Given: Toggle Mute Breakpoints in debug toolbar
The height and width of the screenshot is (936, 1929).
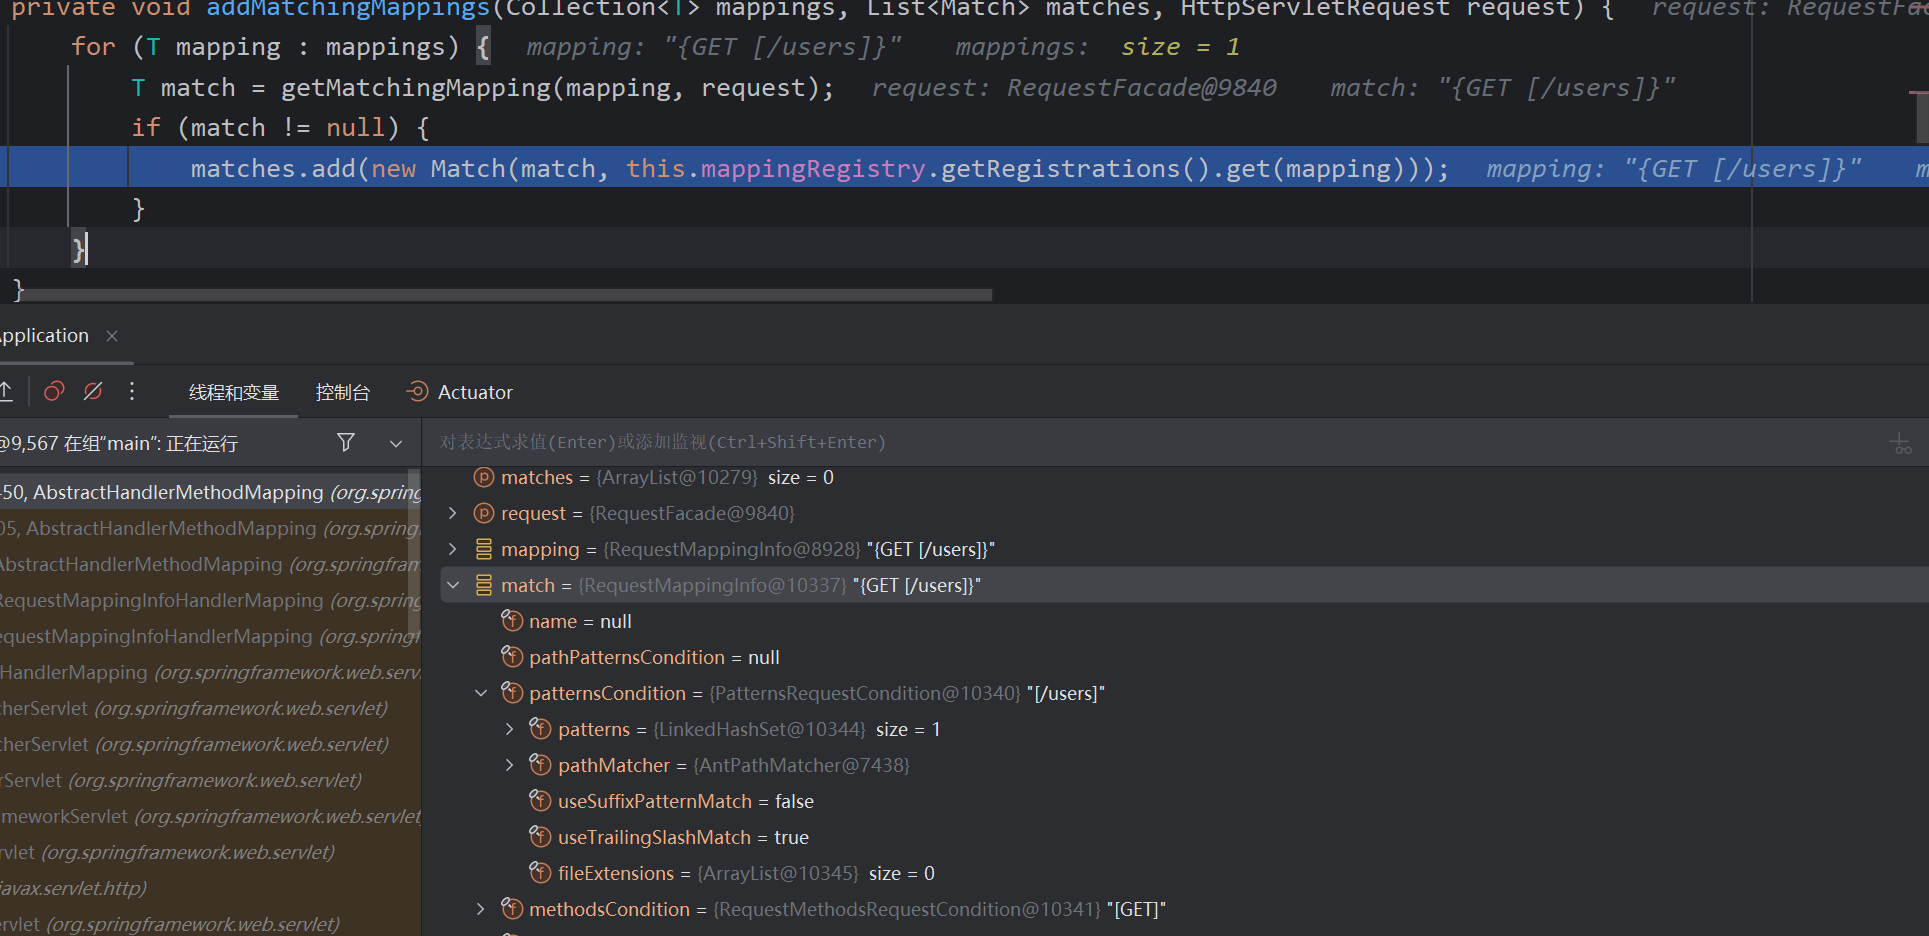Looking at the screenshot, I should (93, 391).
